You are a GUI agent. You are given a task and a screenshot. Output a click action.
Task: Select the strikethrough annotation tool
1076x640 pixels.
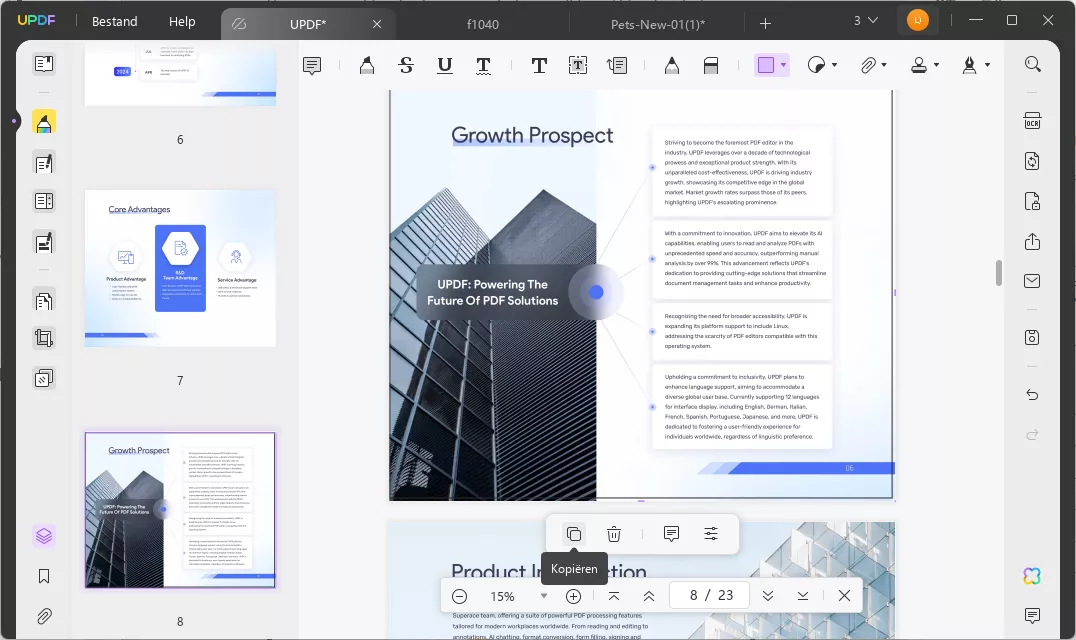point(405,66)
